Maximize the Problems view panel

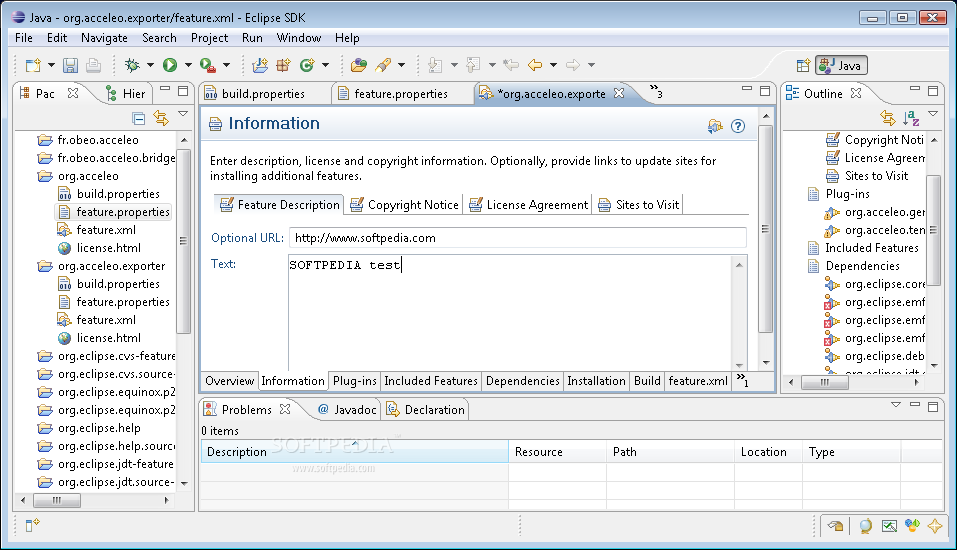coord(933,406)
